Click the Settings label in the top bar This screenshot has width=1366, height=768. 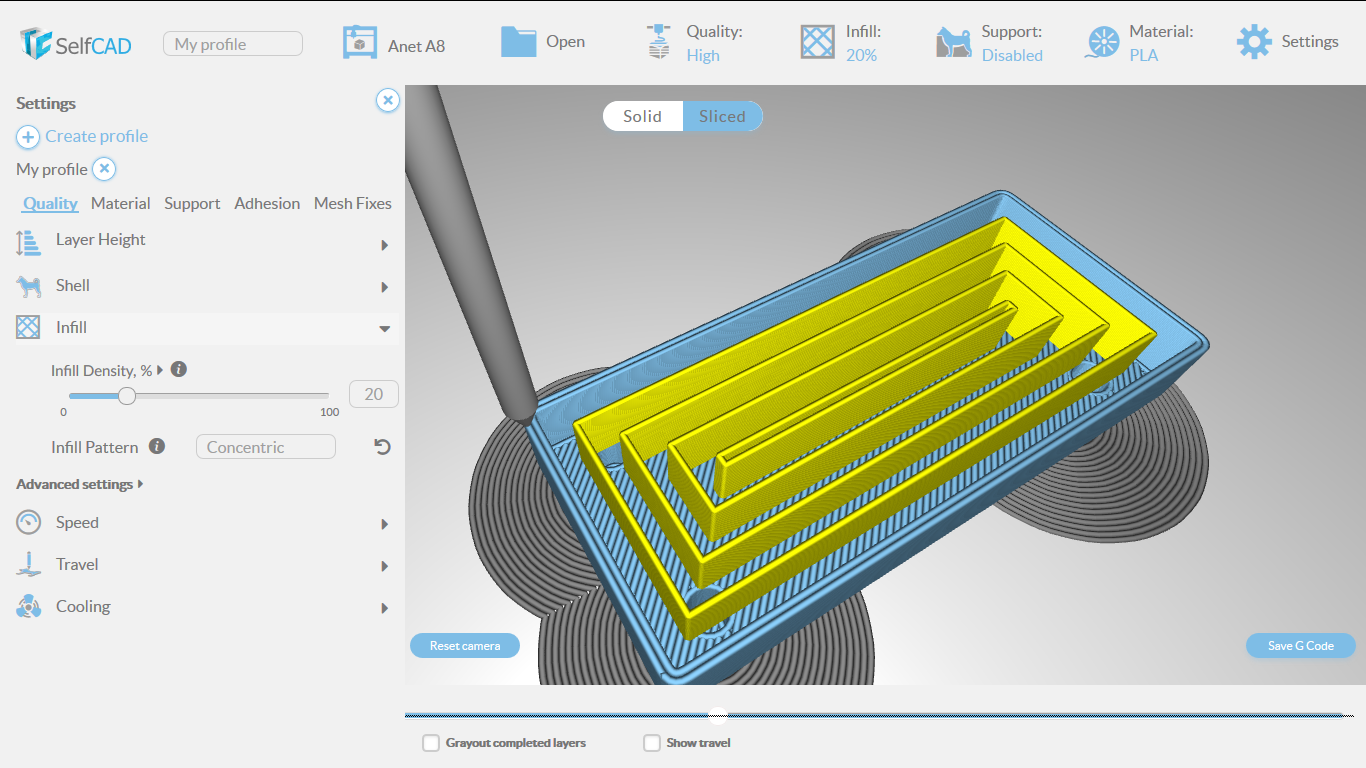point(1310,41)
